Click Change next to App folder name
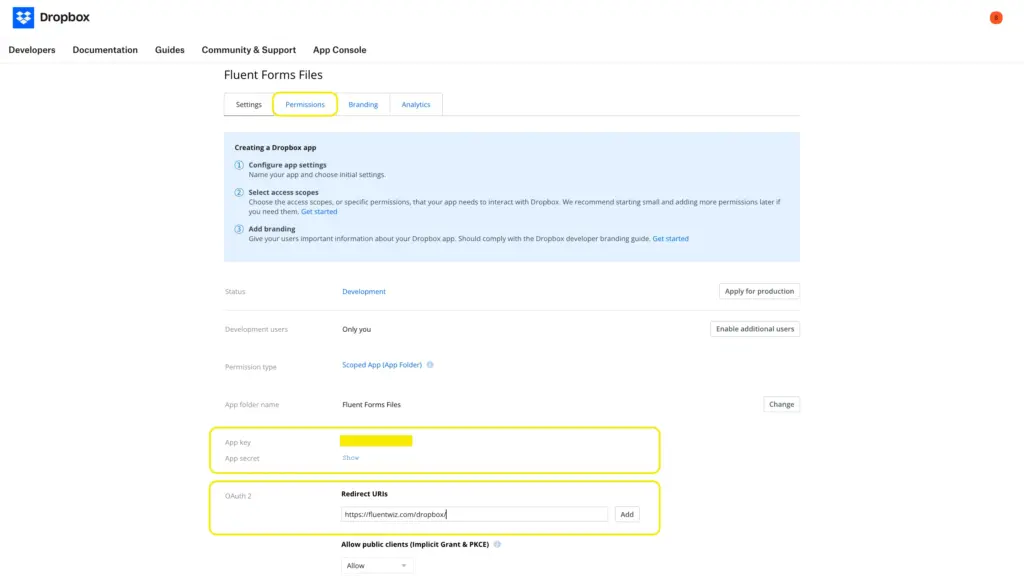Image resolution: width=1024 pixels, height=576 pixels. coord(781,404)
